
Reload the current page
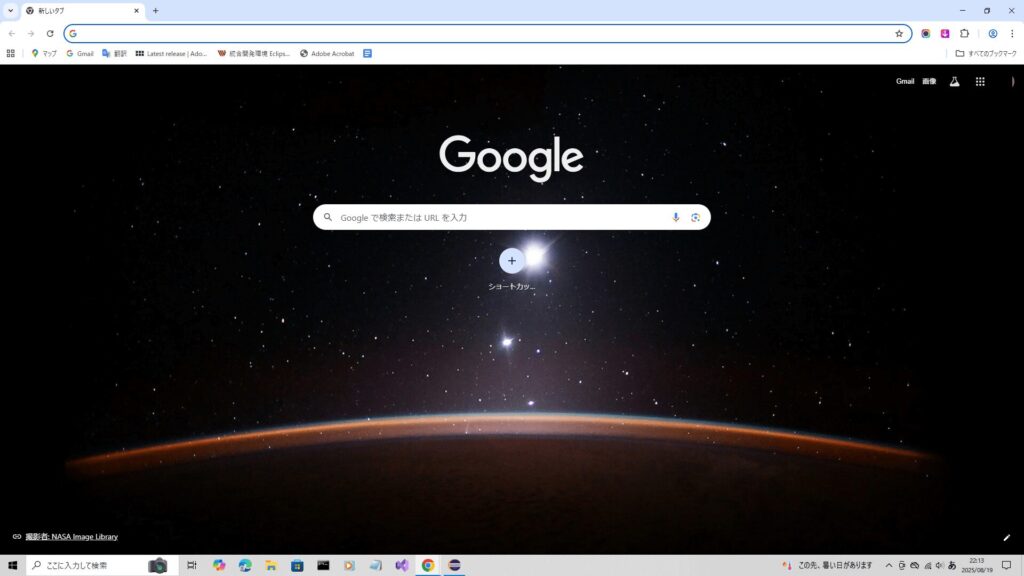click(50, 33)
